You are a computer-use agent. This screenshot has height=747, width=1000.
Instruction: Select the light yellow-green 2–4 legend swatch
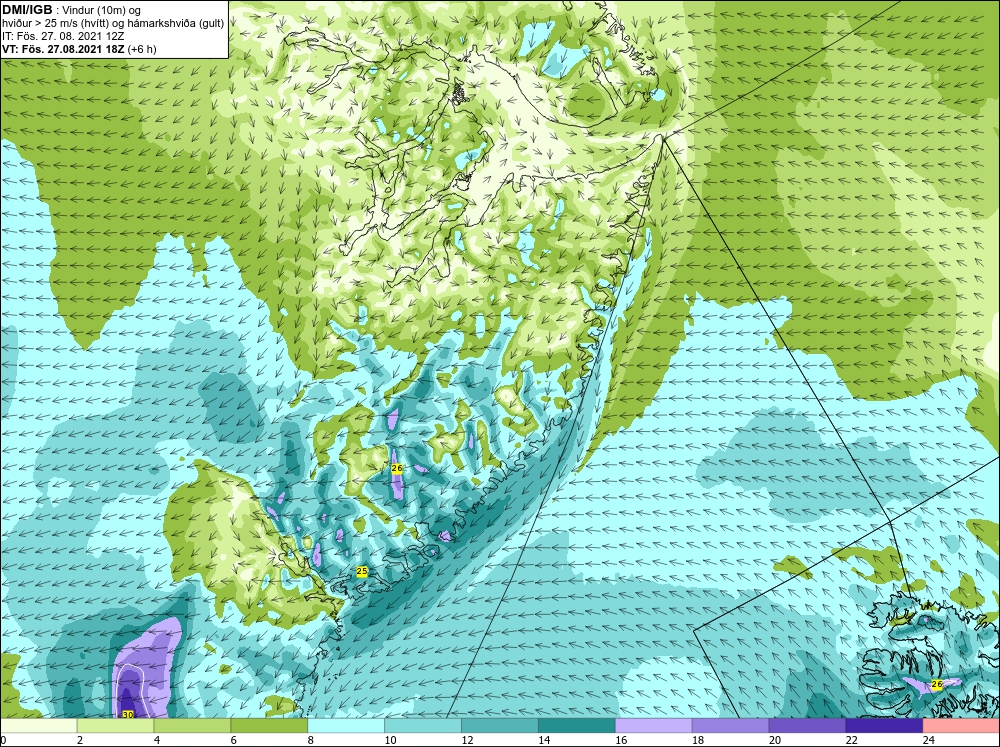tap(115, 726)
